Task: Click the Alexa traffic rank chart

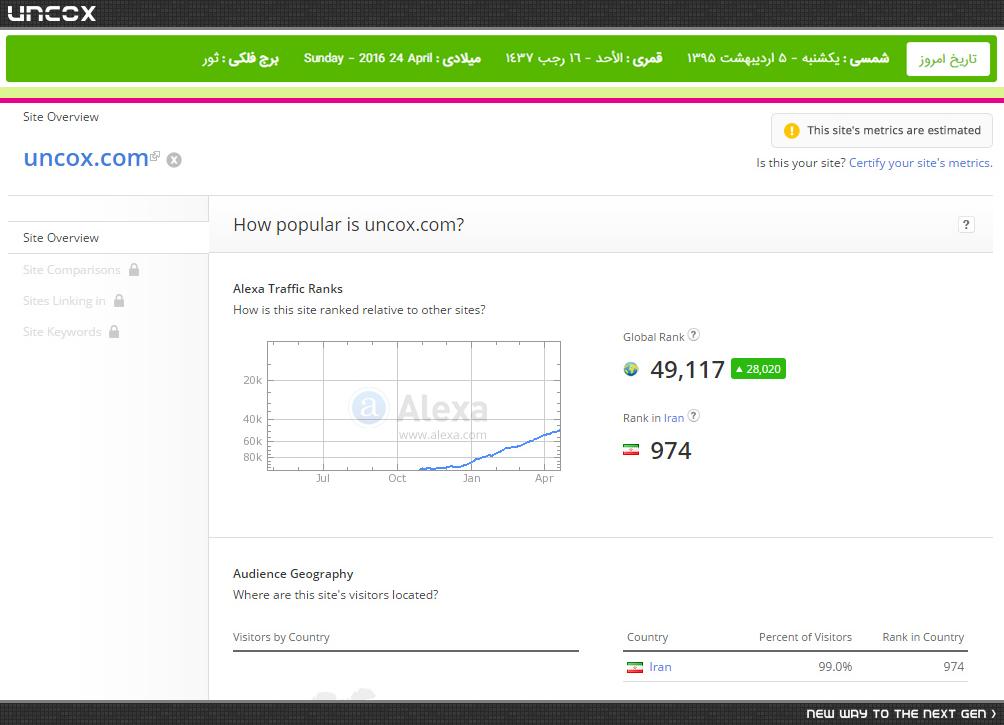Action: (x=414, y=406)
